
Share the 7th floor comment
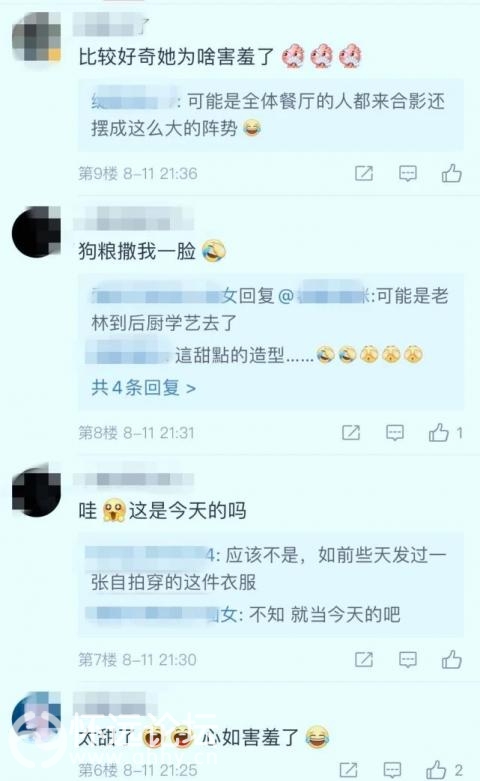[x=364, y=659]
